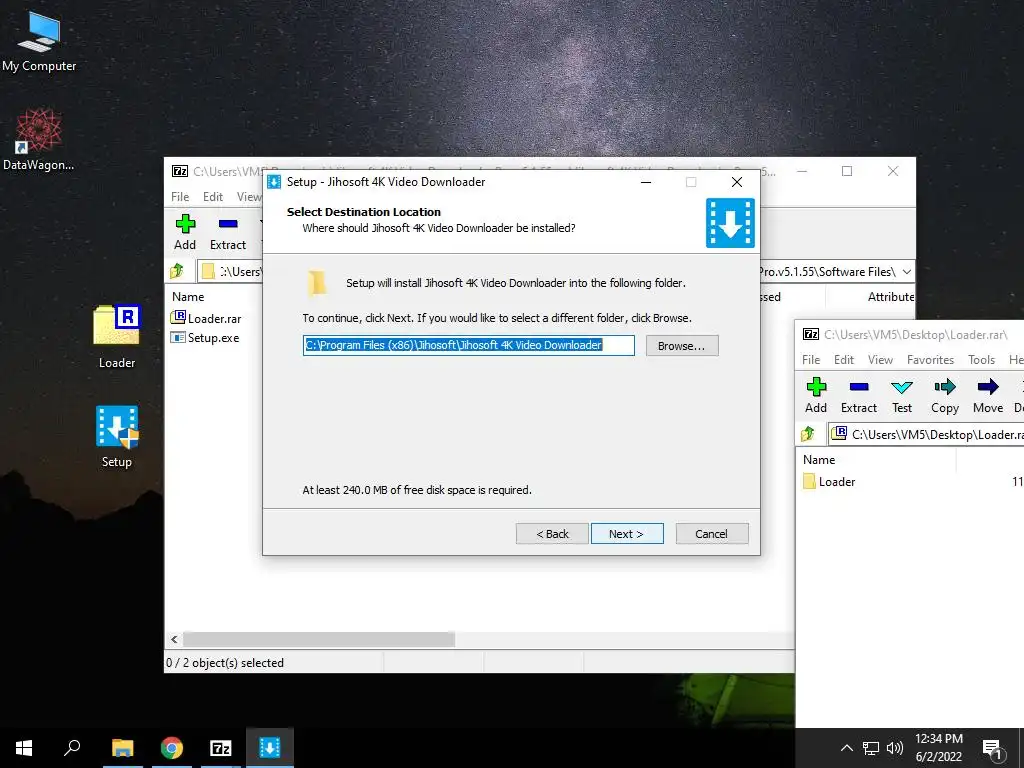
Task: Click Name column header in back 7-Zip window
Action: click(x=188, y=296)
